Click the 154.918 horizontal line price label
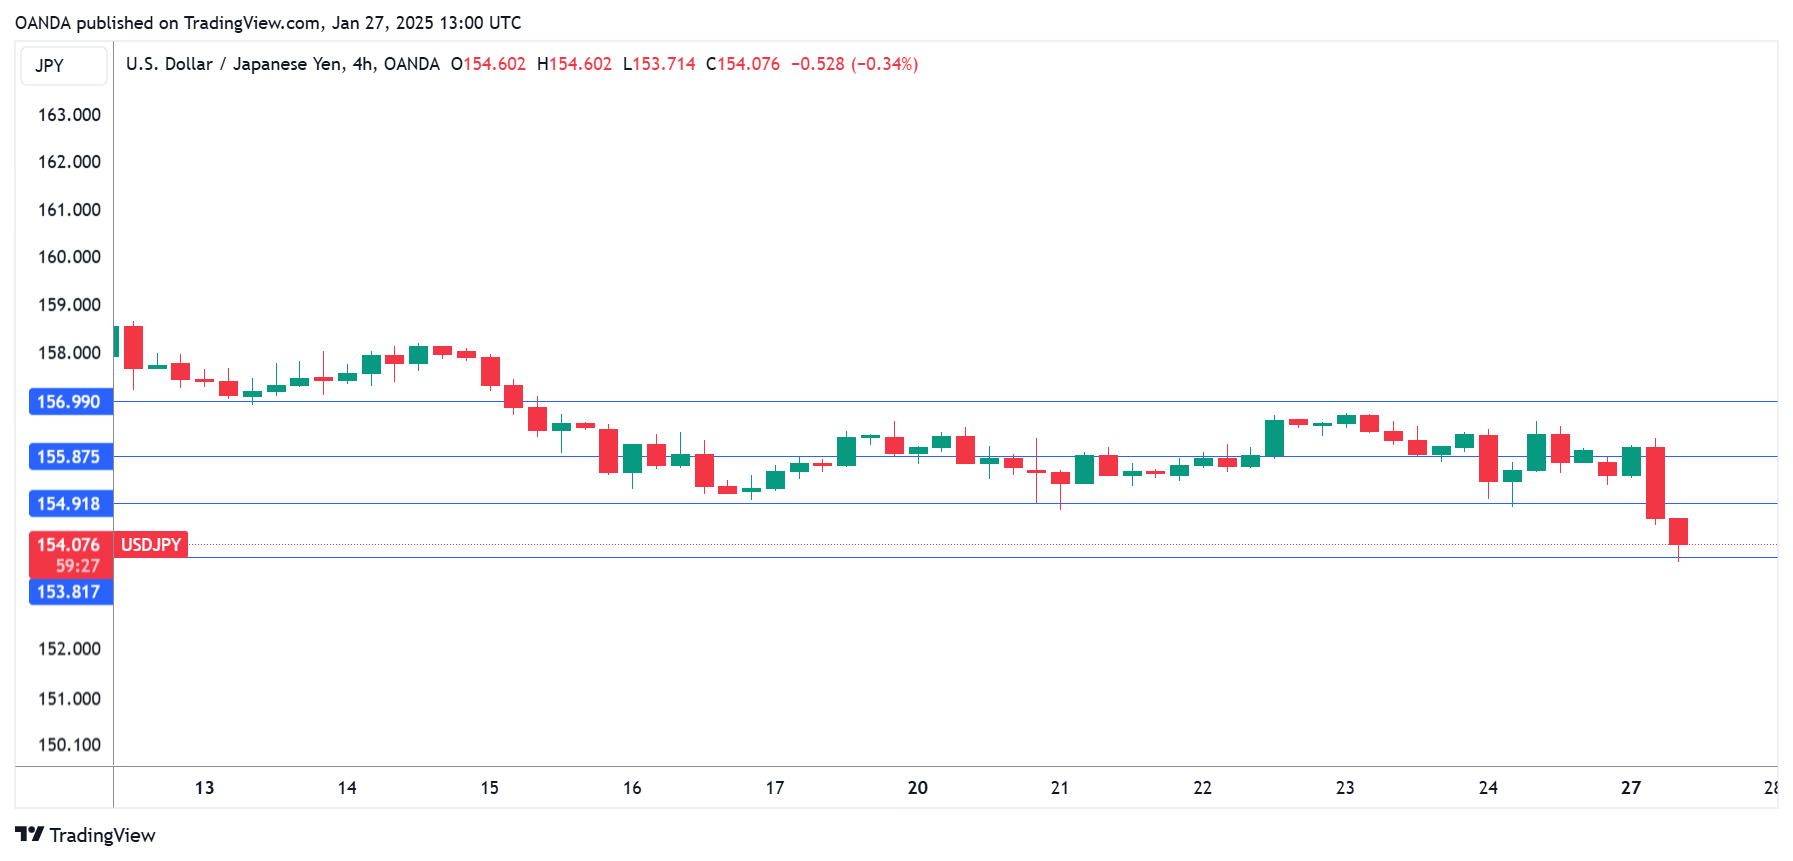The image size is (1793, 861). (x=70, y=504)
